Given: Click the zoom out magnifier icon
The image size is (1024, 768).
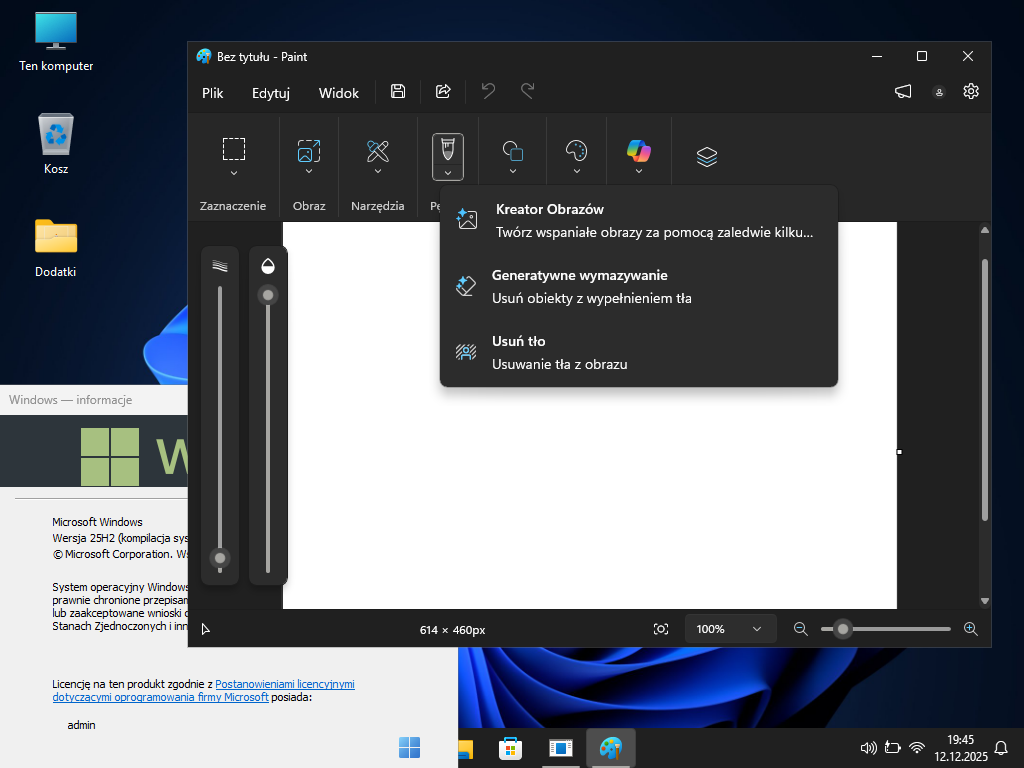Looking at the screenshot, I should pos(800,629).
